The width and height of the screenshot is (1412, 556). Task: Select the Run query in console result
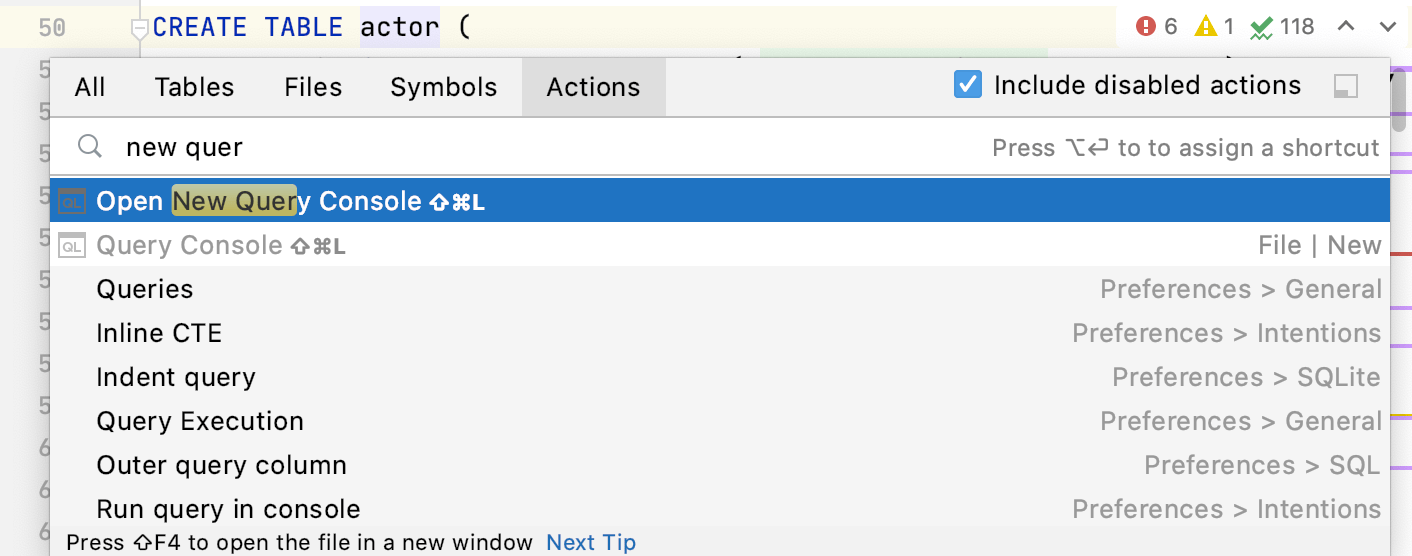pyautogui.click(x=228, y=509)
